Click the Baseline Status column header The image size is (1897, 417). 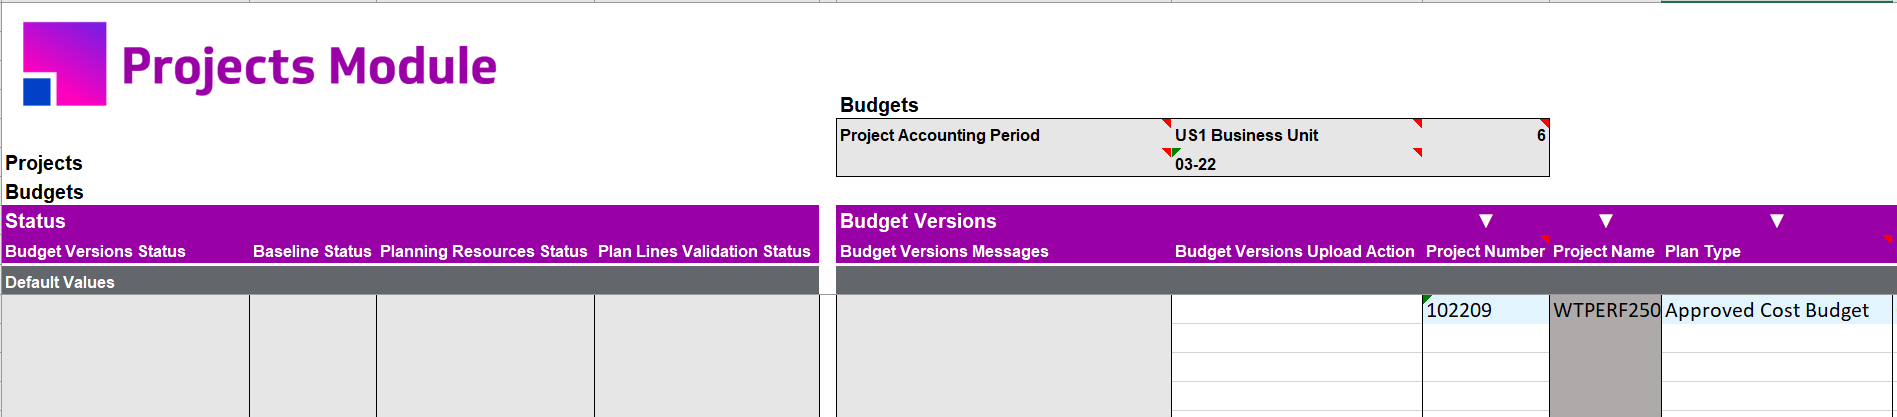[x=312, y=251]
